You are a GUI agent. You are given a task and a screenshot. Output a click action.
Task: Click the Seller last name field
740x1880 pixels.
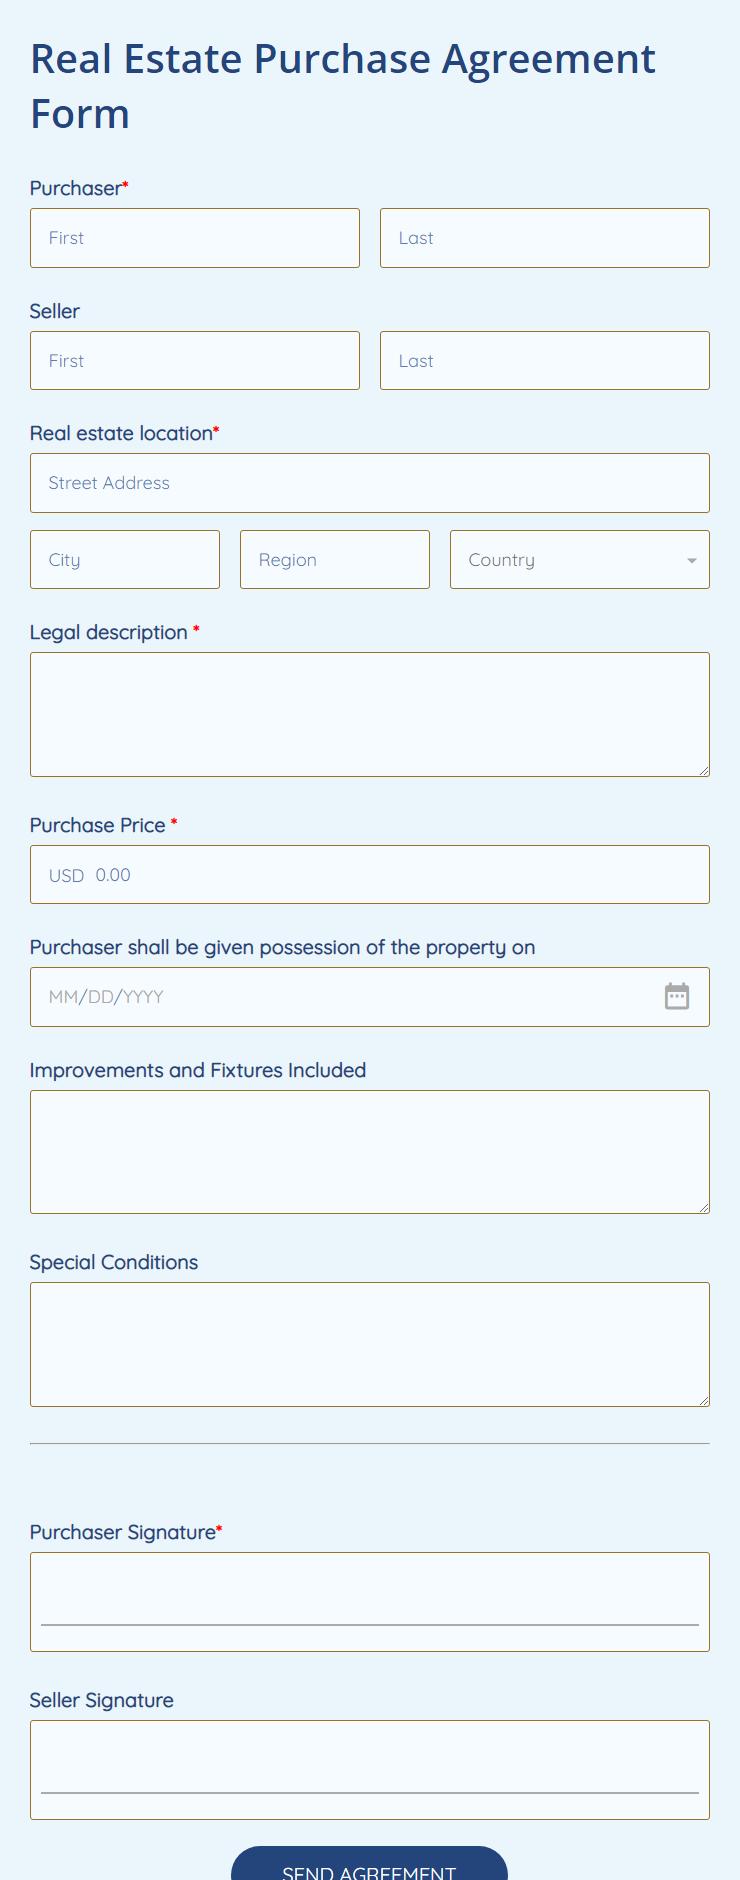[544, 361]
